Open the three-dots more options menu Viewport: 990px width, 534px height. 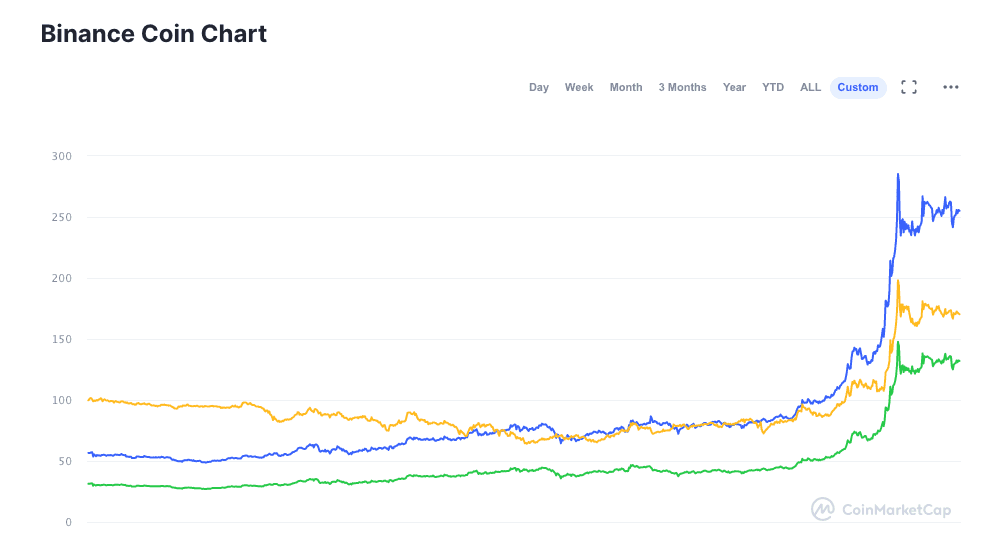tap(951, 87)
